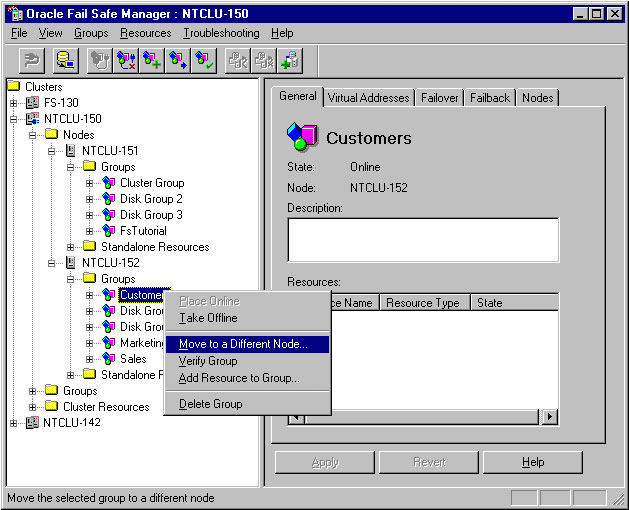This screenshot has height=510, width=629.
Task: Expand the FS-130 cluster node
Action: (x=13, y=103)
